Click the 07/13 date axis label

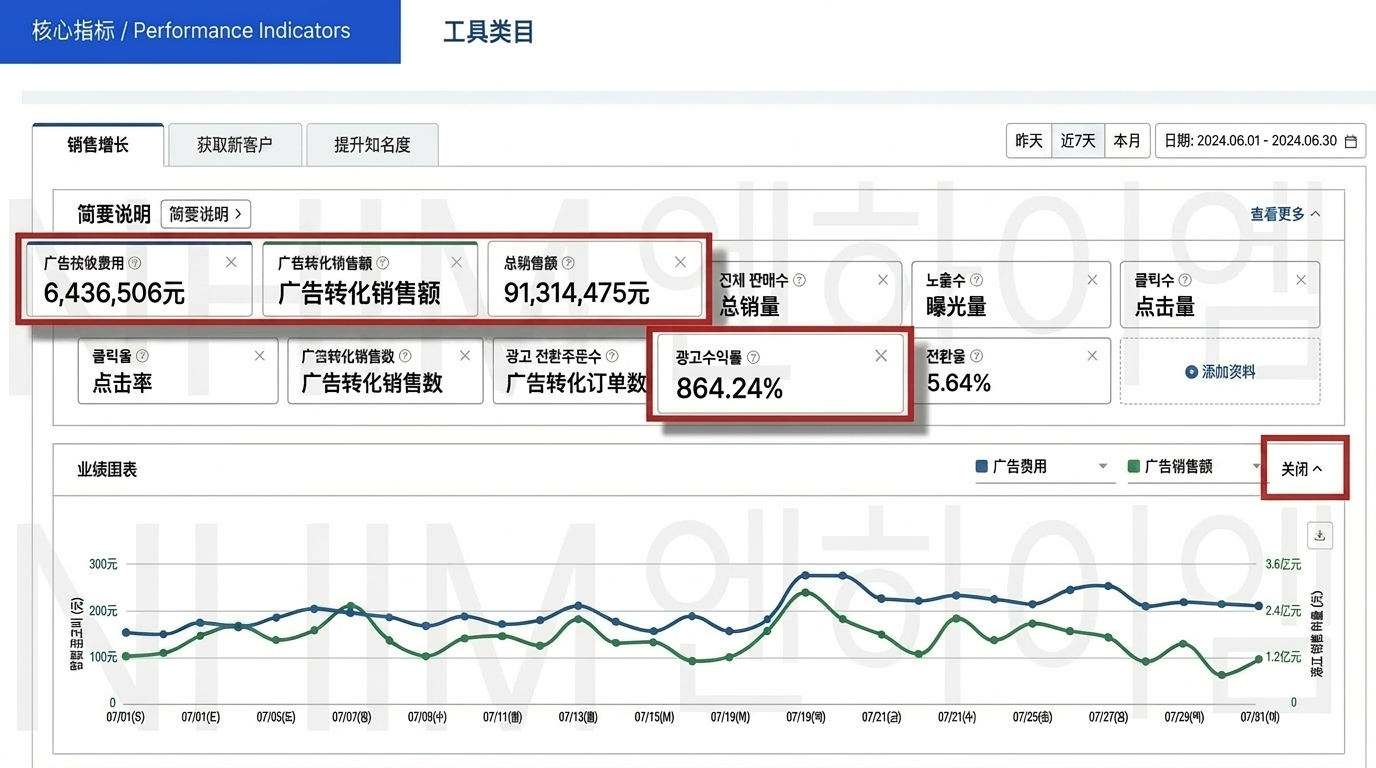point(578,717)
